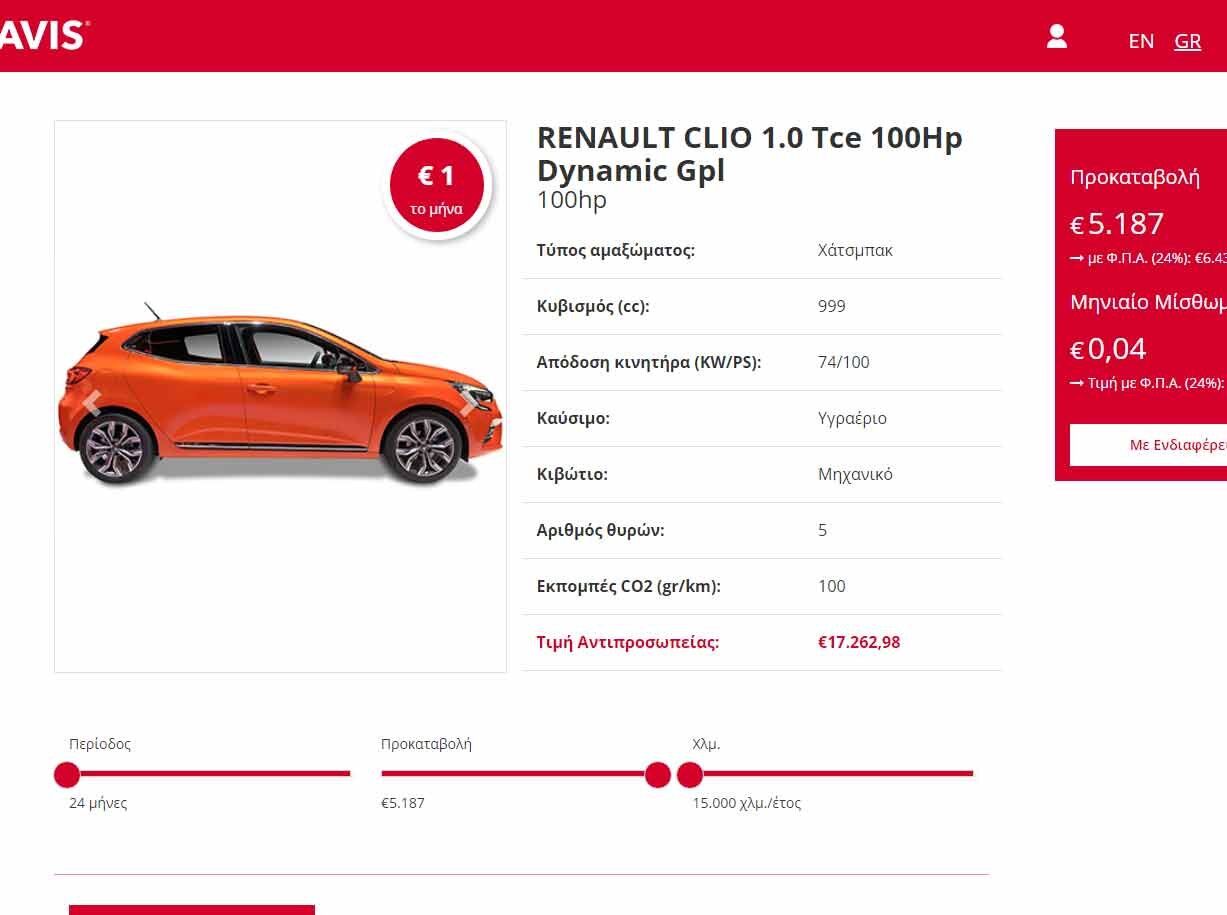Click the Προκαταβολή heading in red panel
1227x915 pixels.
(x=1135, y=178)
